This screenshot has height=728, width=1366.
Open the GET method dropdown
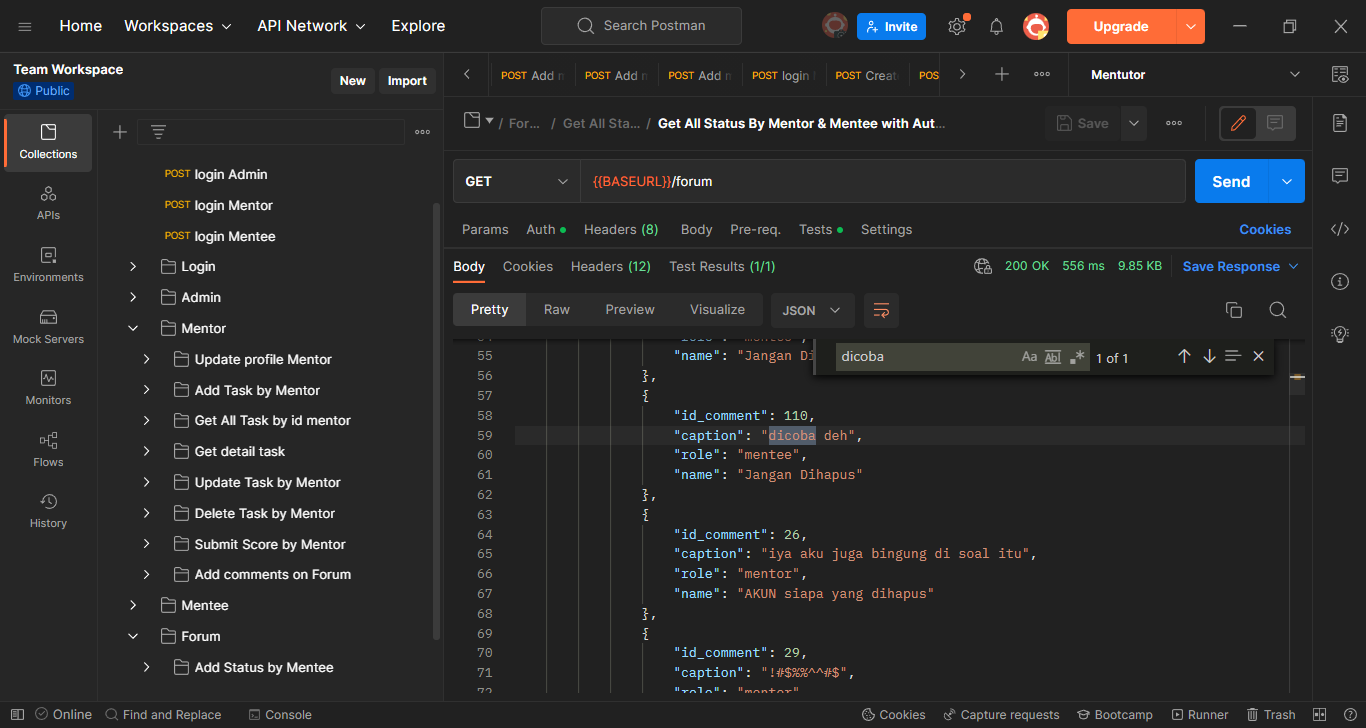pyautogui.click(x=516, y=181)
